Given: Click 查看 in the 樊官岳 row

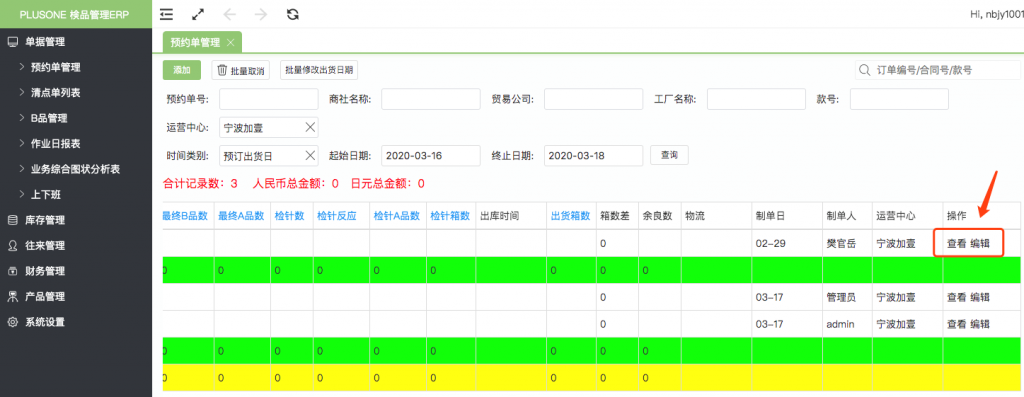Looking at the screenshot, I should pyautogui.click(x=956, y=244).
